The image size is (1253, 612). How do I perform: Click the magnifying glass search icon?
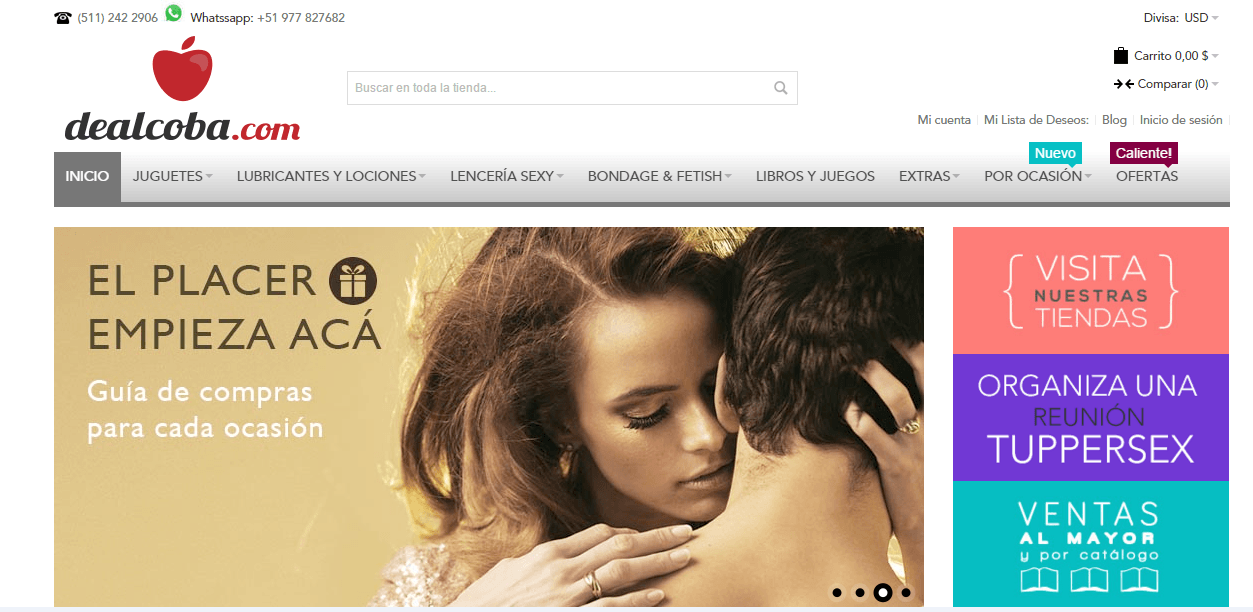[781, 88]
